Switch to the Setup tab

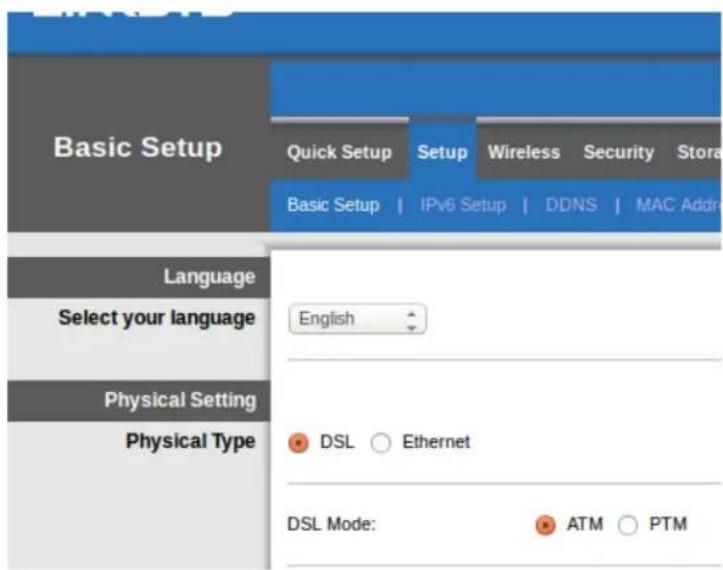pyautogui.click(x=442, y=152)
